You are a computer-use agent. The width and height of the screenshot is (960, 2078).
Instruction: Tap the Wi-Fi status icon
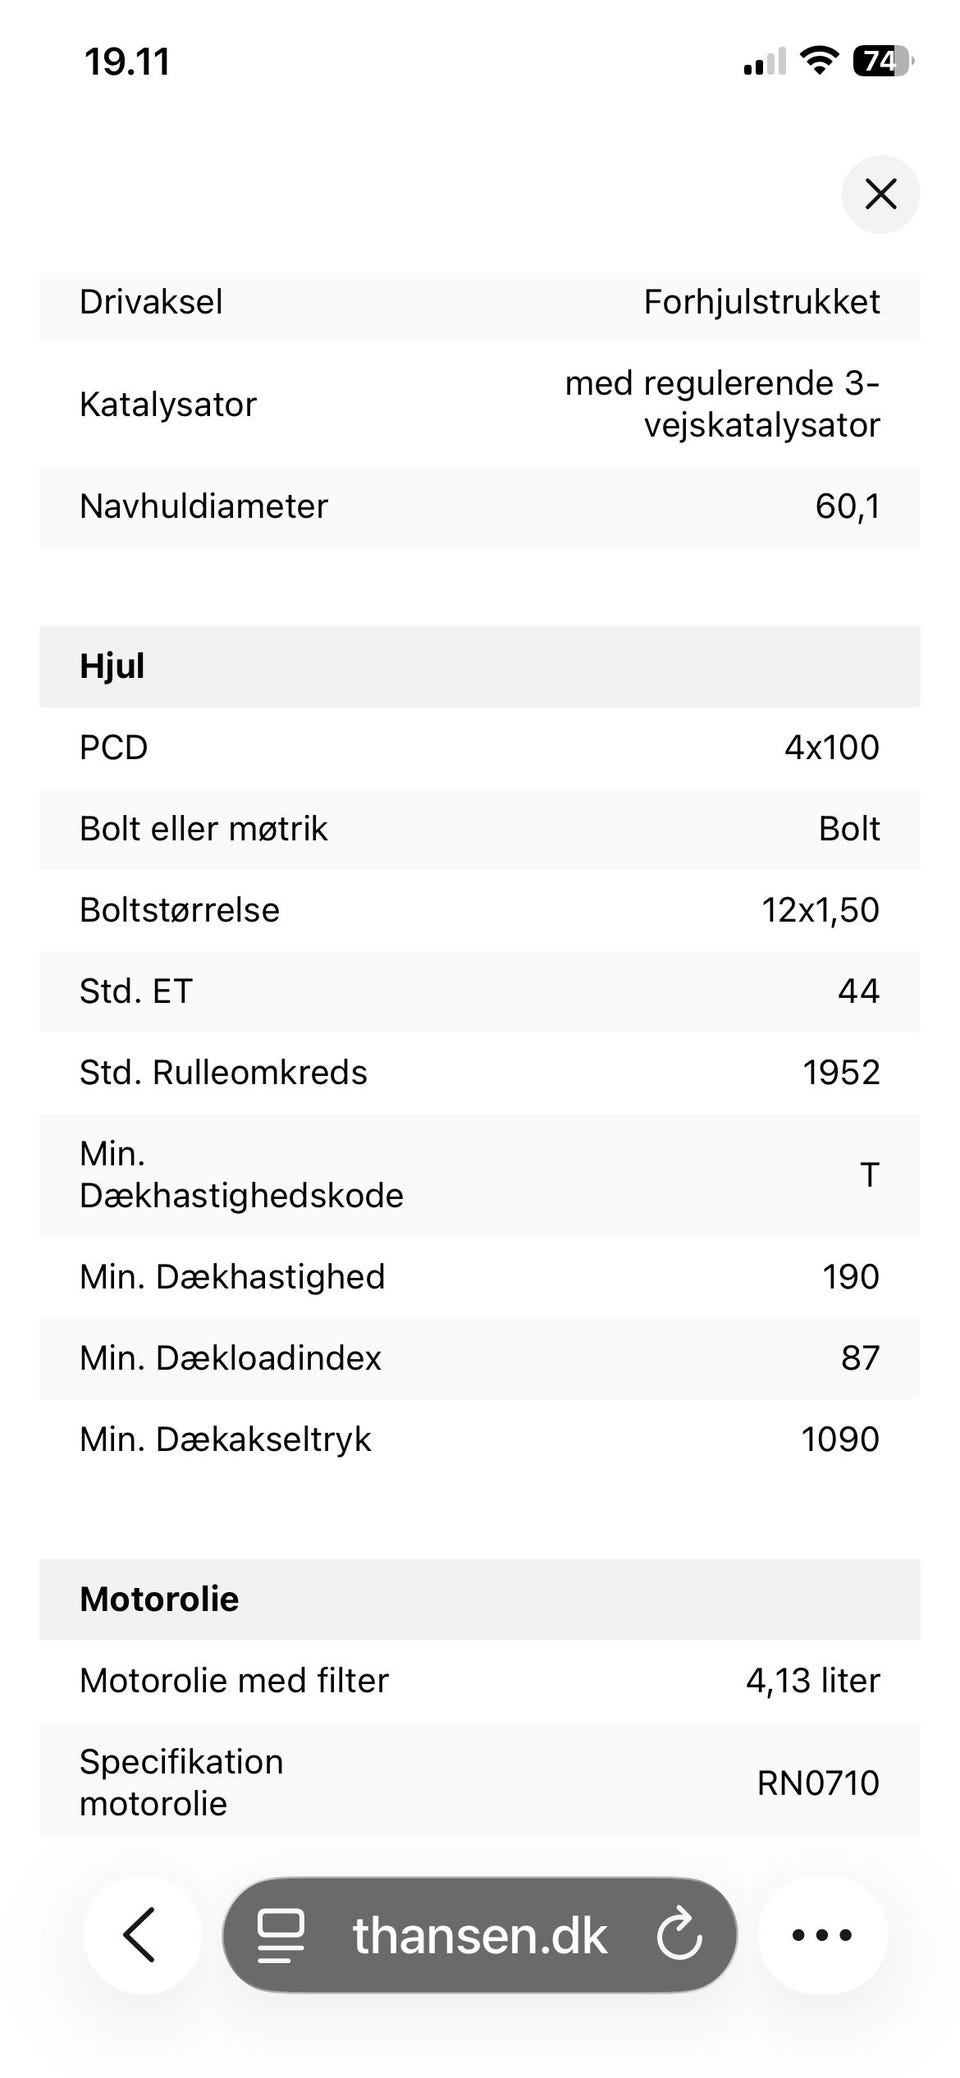[x=820, y=62]
